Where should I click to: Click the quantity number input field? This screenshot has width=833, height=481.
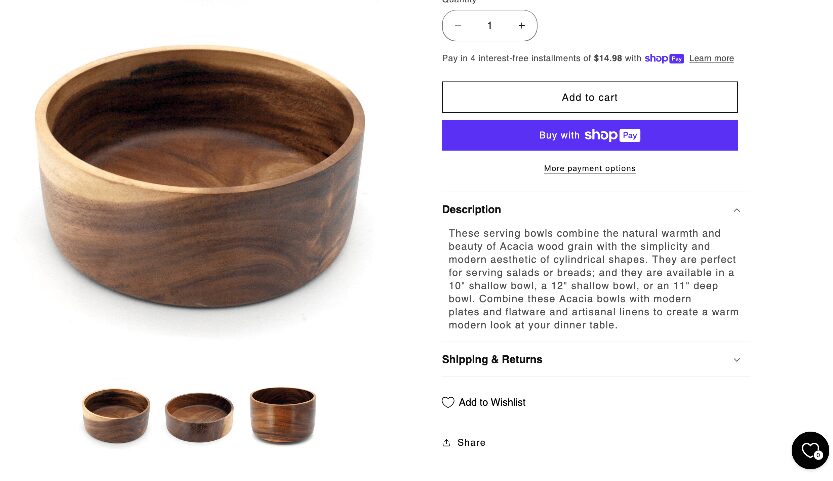tap(490, 26)
